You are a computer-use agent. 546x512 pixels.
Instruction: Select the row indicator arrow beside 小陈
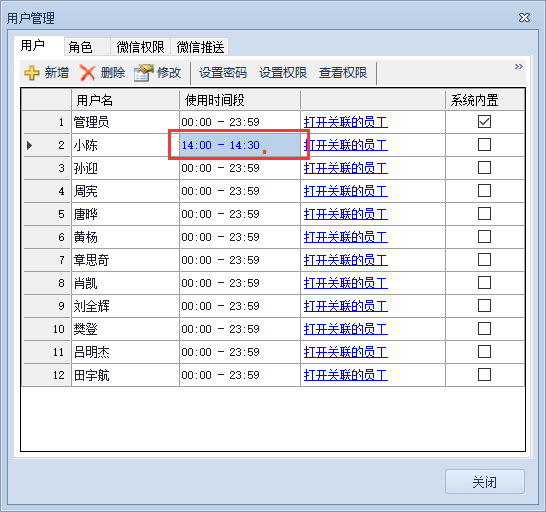coord(30,145)
